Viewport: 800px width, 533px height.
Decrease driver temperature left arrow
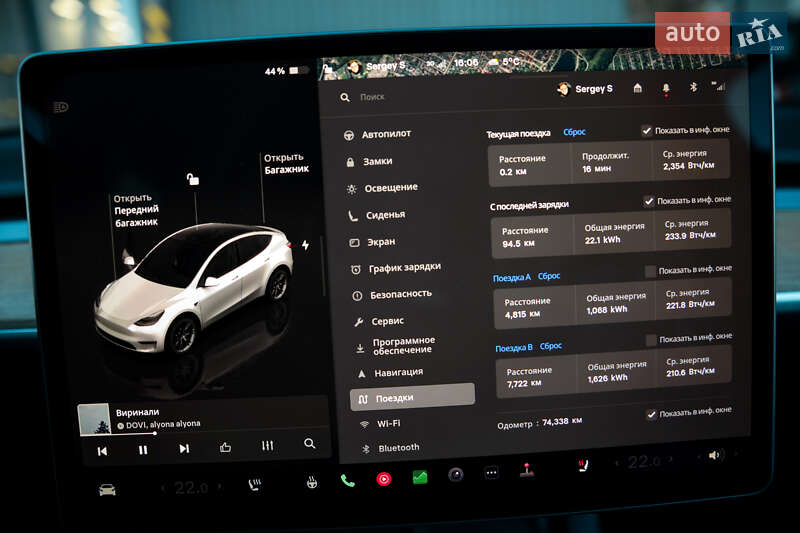[163, 489]
